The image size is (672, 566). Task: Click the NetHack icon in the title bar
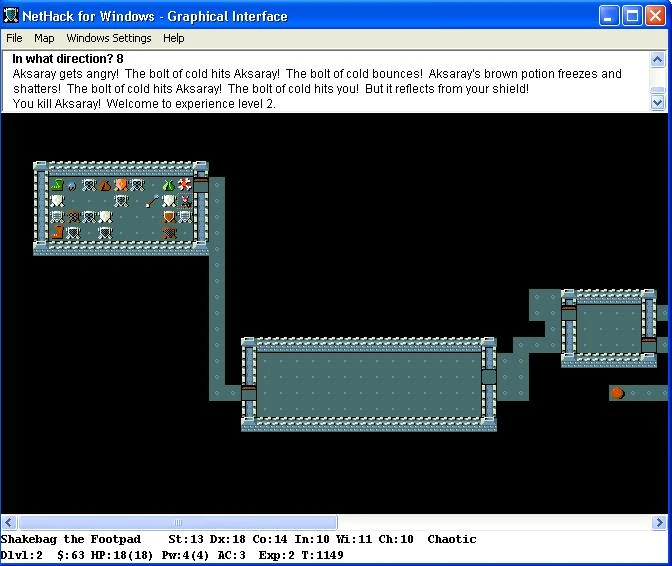(x=10, y=16)
